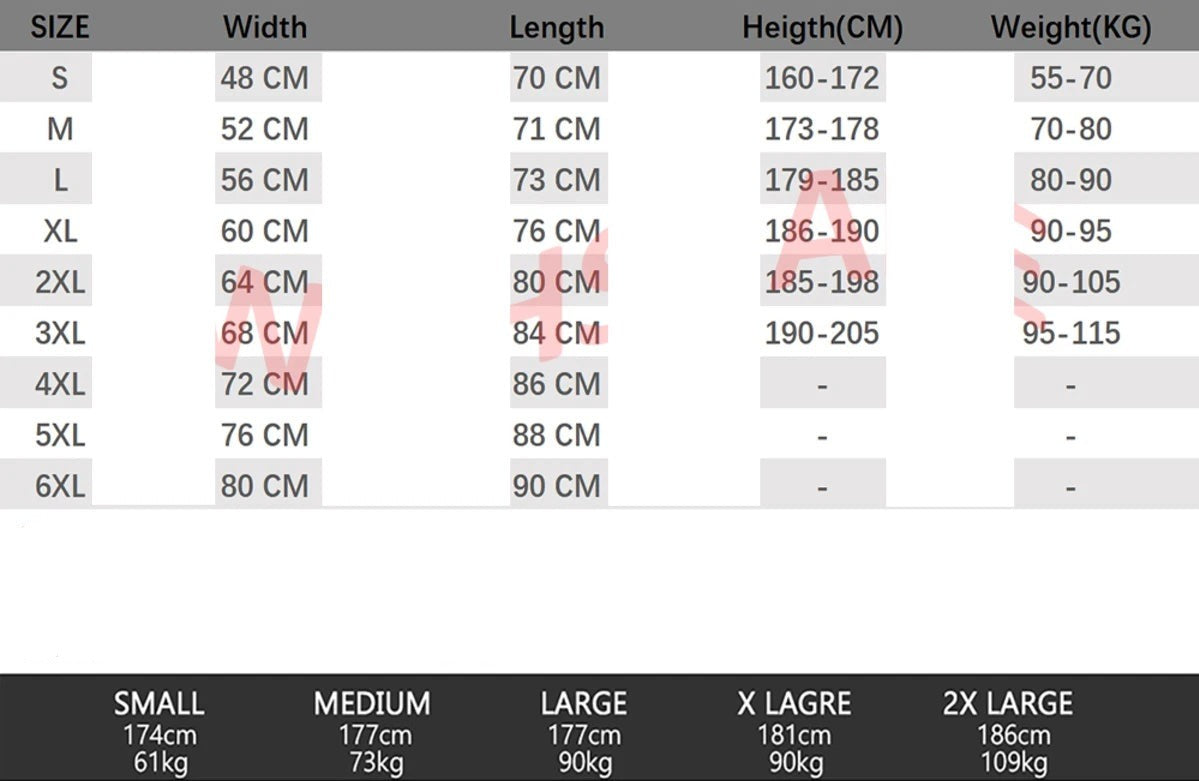Select the Length column header

556,27
